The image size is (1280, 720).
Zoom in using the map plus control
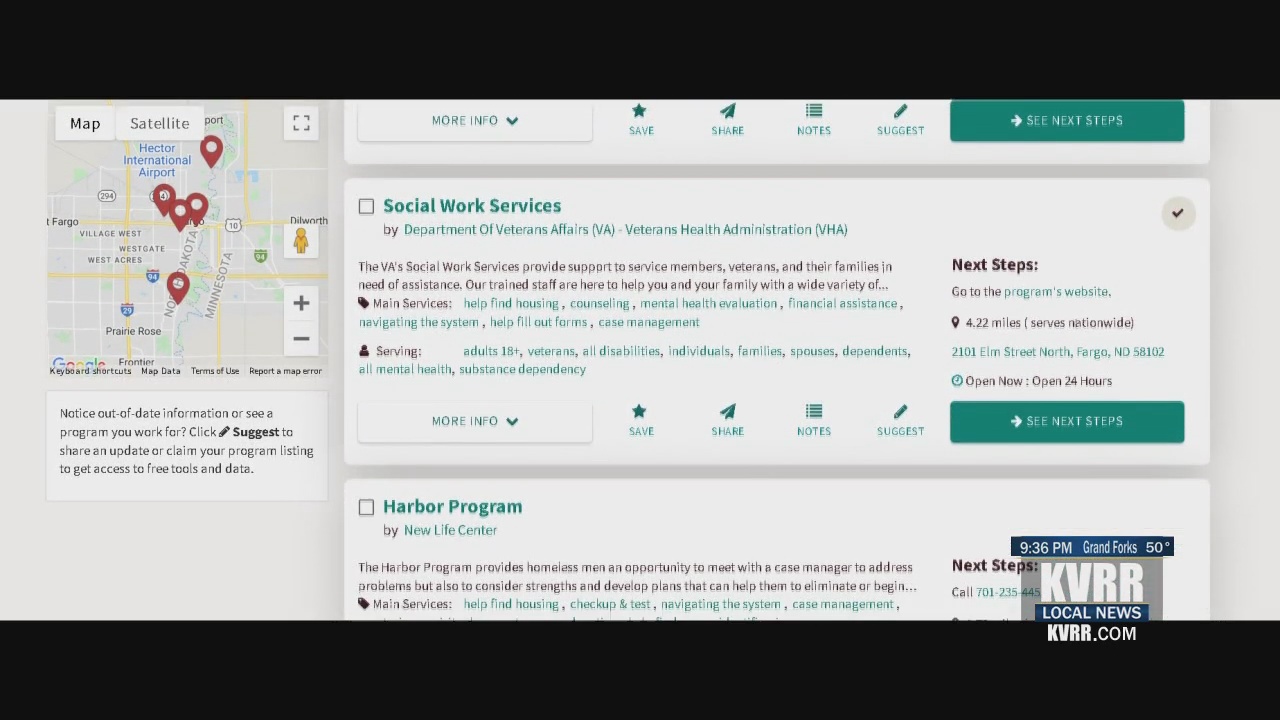click(x=301, y=303)
